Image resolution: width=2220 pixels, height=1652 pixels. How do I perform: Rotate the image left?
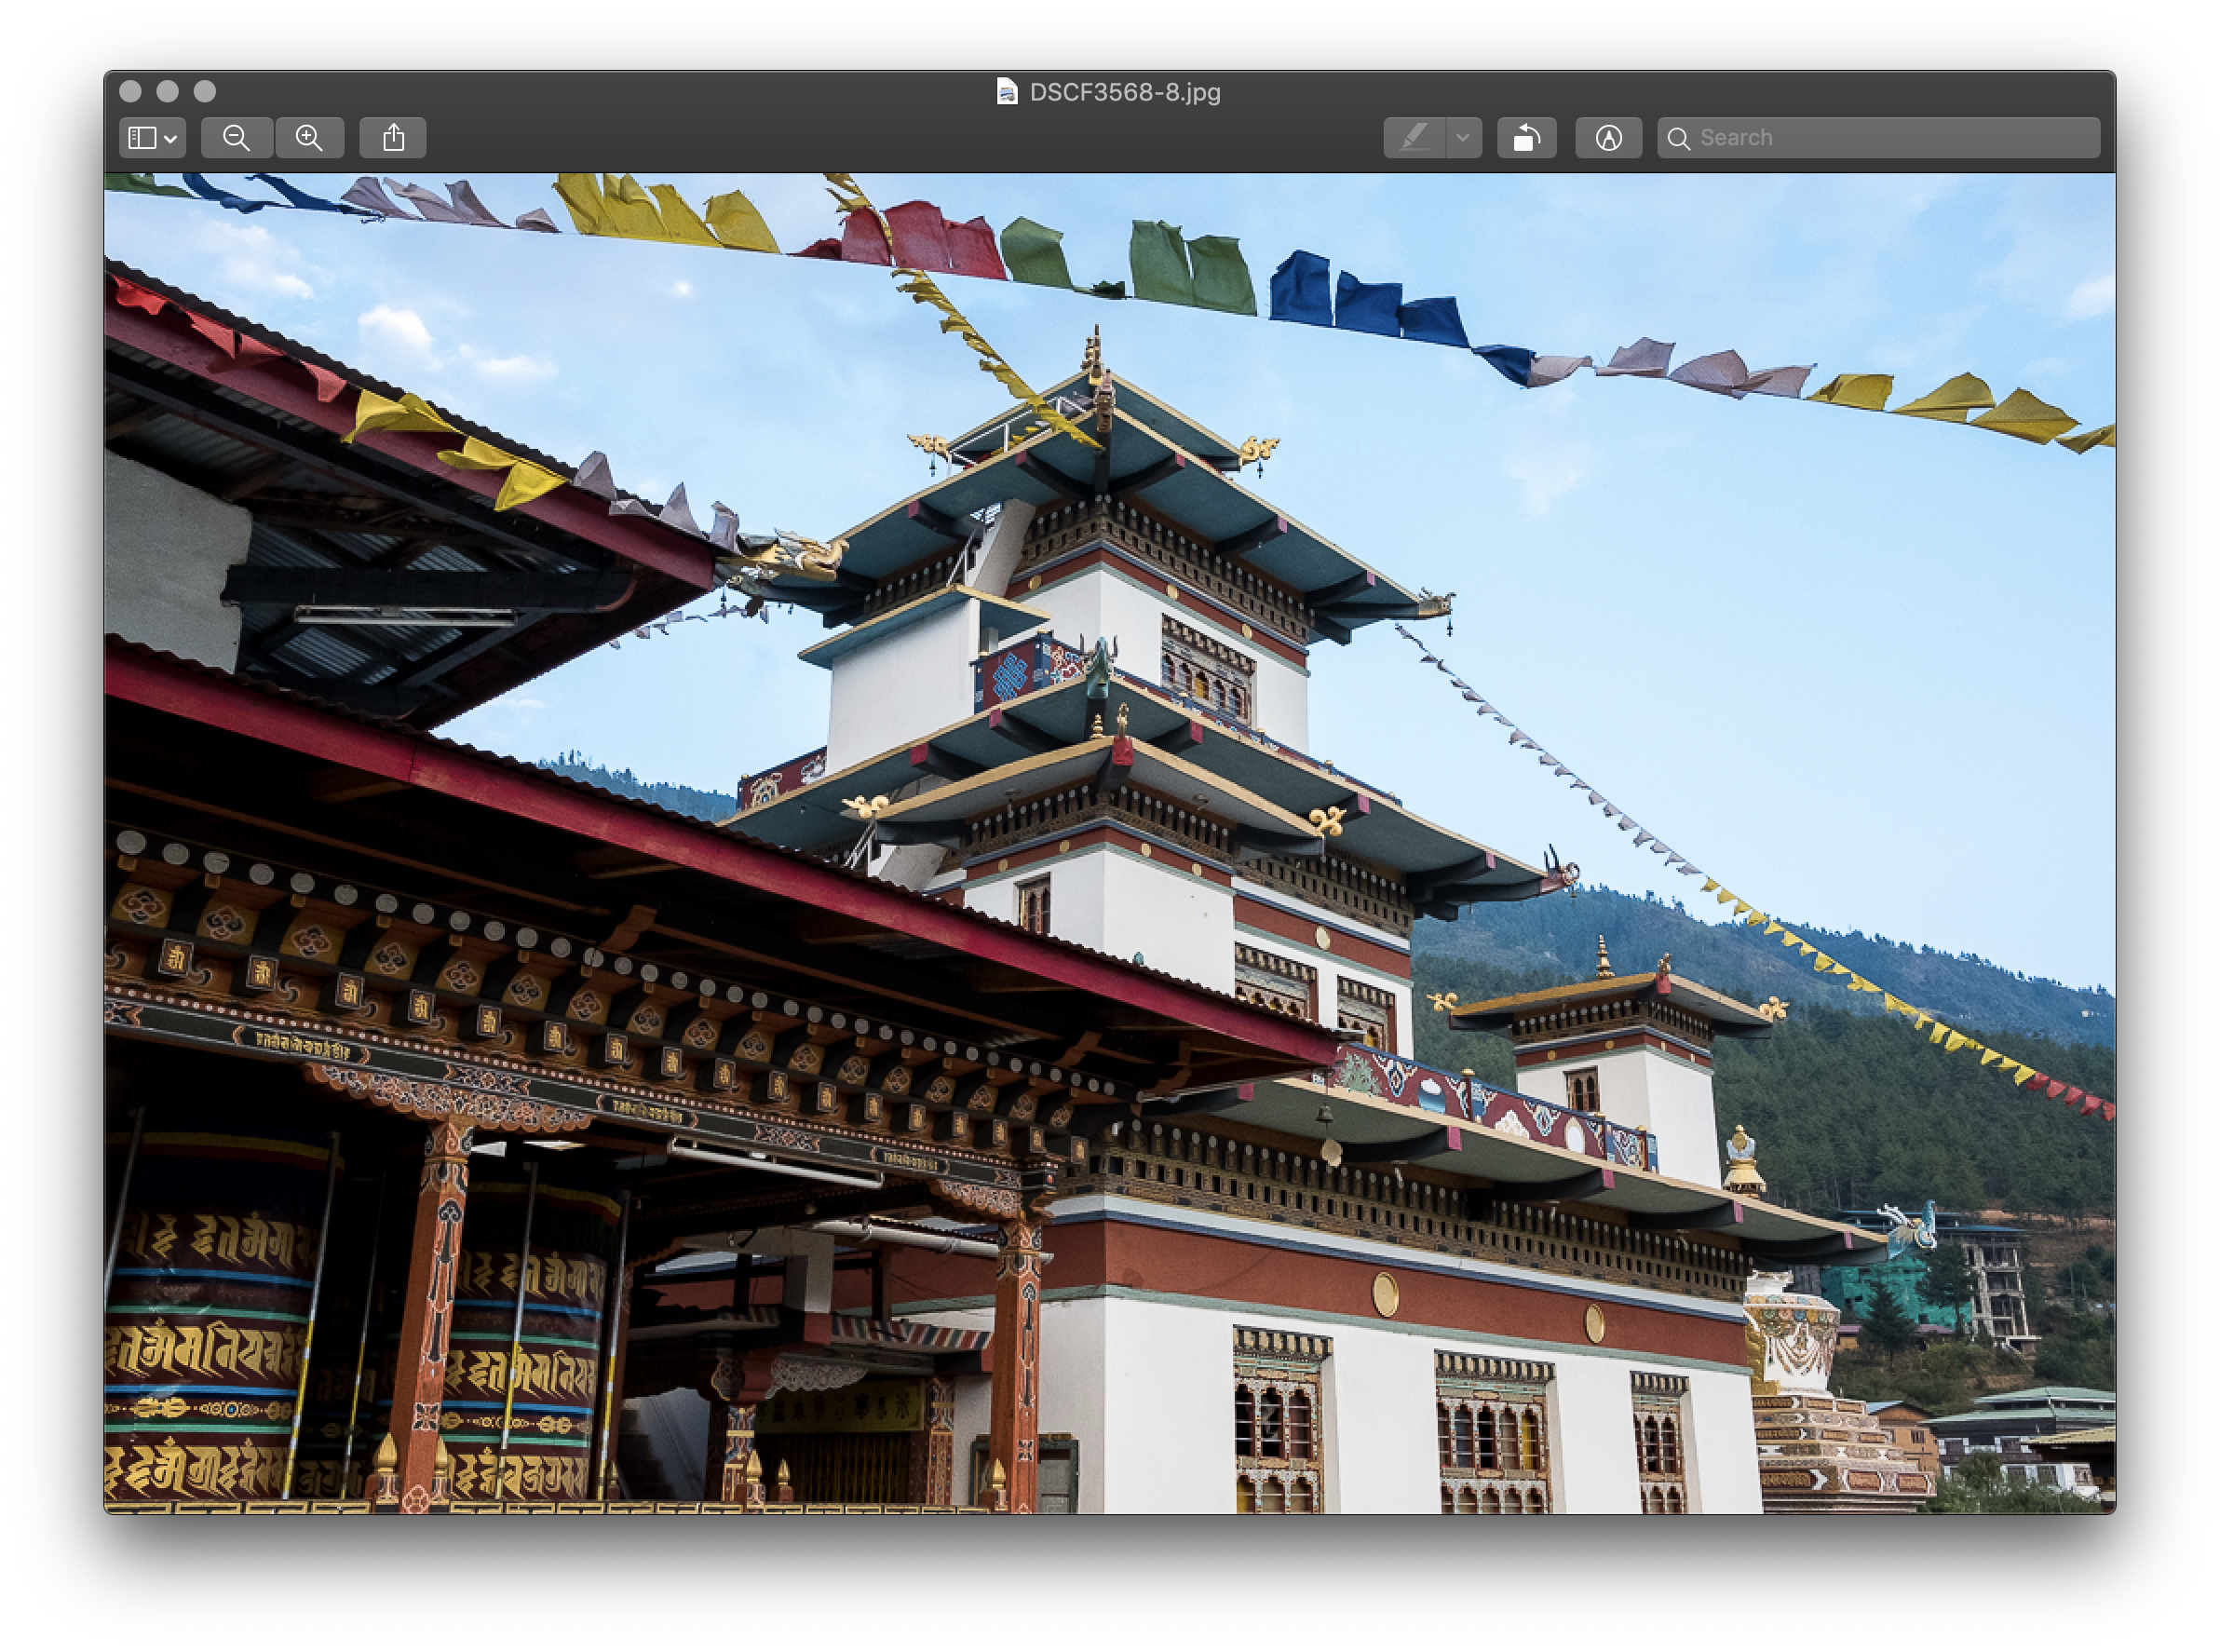1526,138
